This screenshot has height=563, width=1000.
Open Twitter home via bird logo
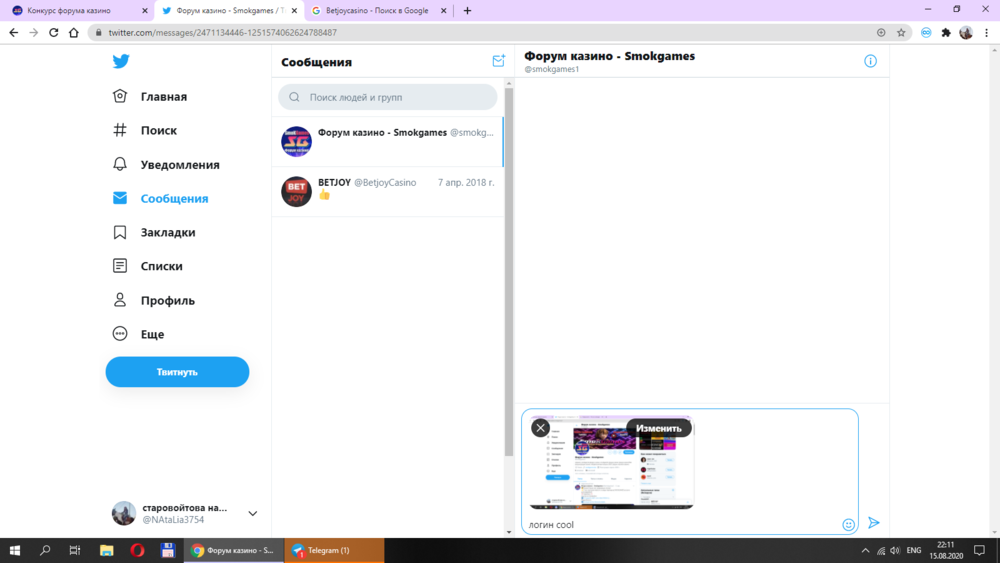tap(121, 61)
